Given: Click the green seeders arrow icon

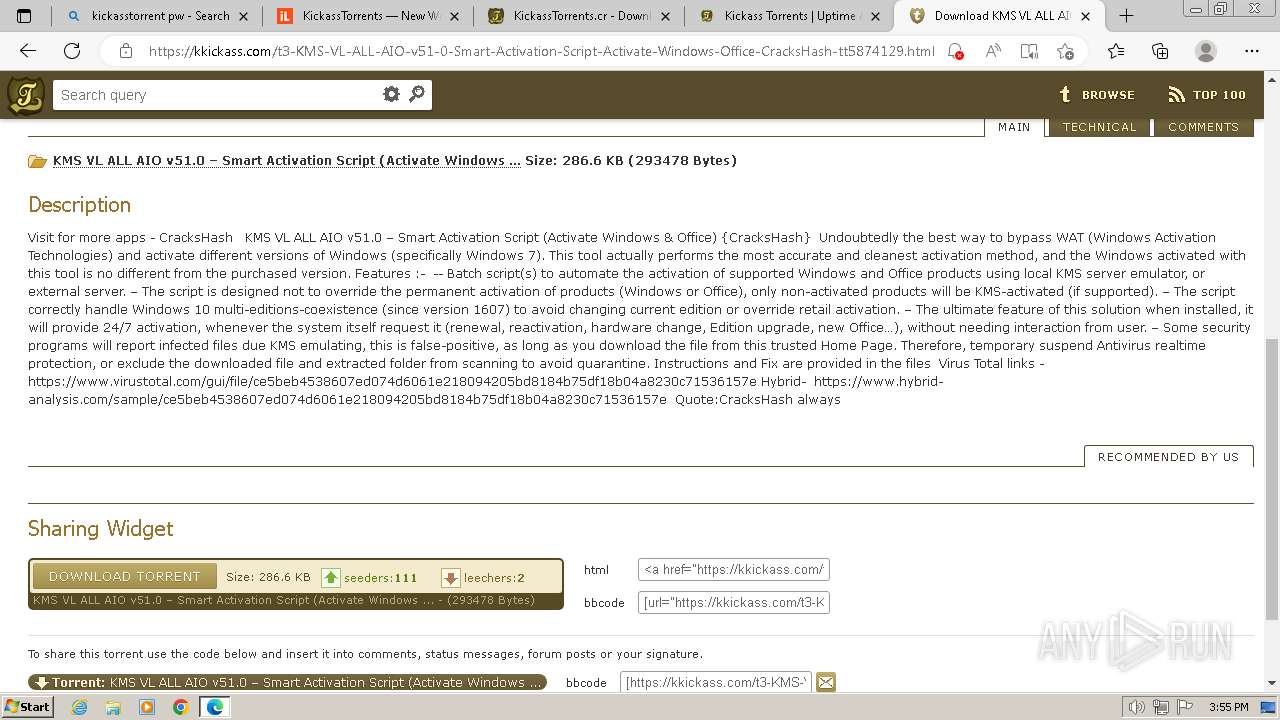Looking at the screenshot, I should click(331, 578).
